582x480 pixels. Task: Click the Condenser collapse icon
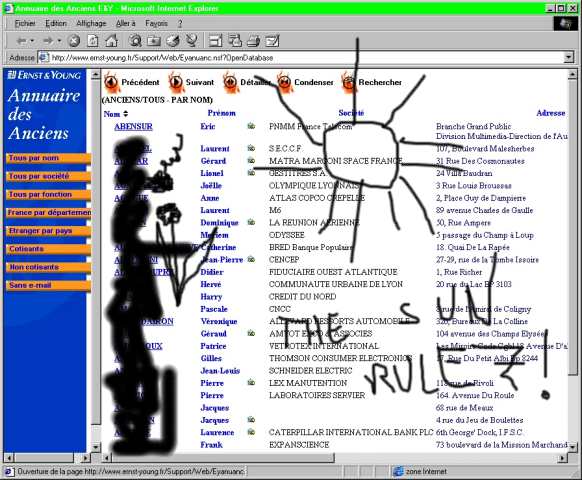[x=285, y=82]
